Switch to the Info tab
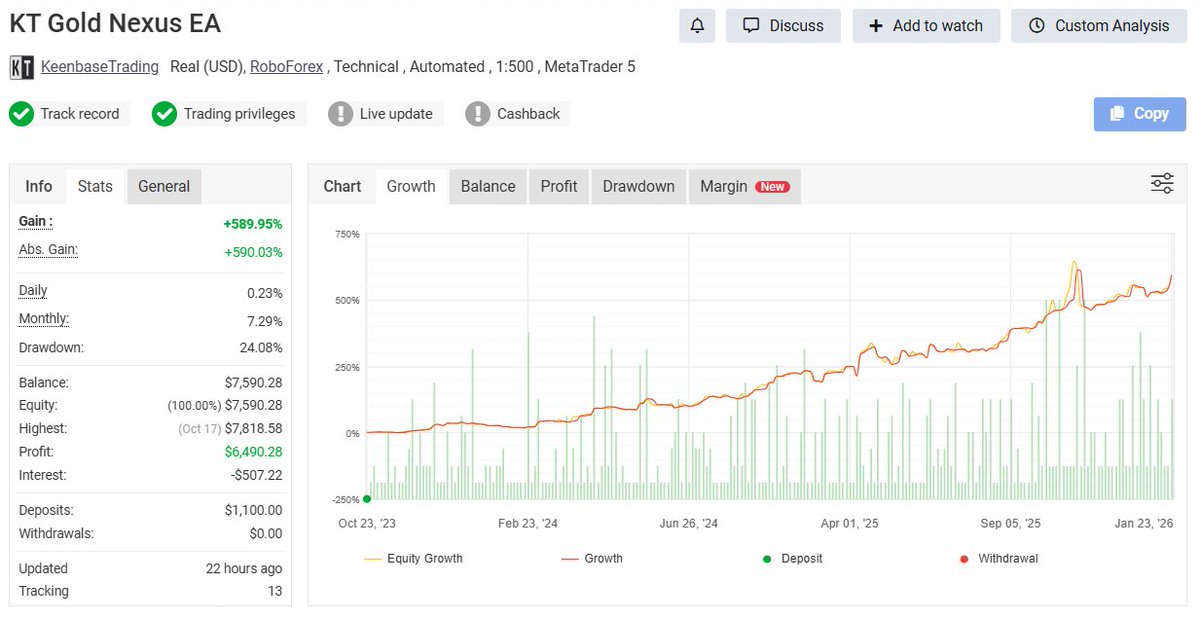Screen dimensions: 1200x619 point(39,186)
